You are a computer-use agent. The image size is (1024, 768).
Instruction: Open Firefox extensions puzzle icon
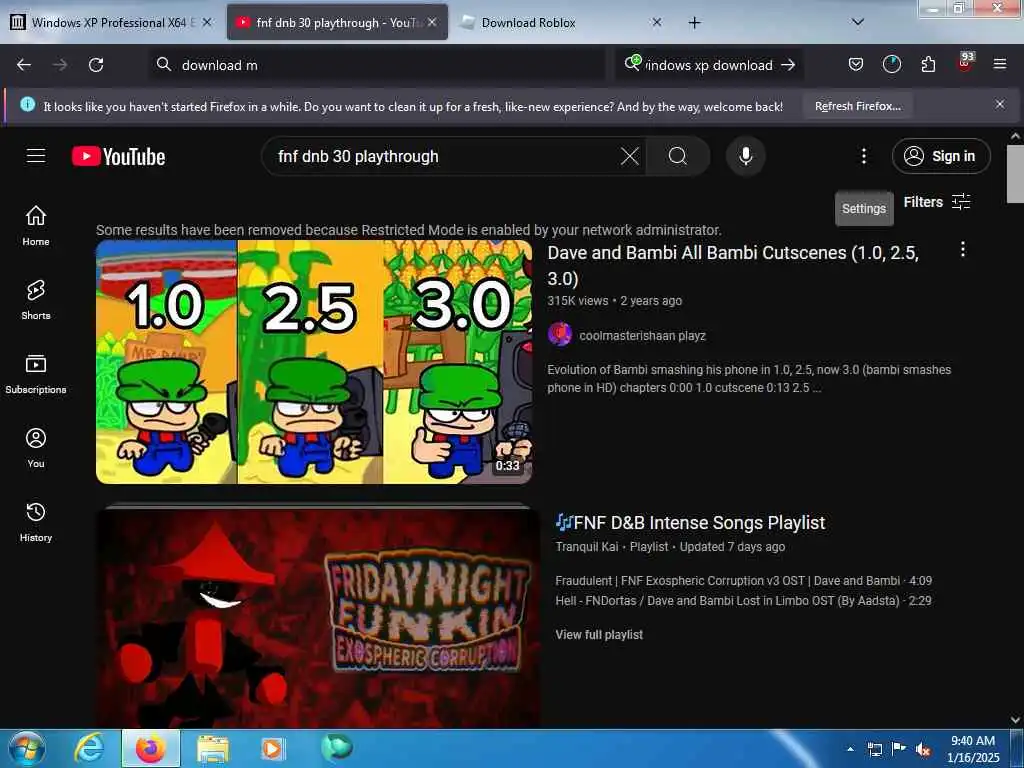[928, 64]
